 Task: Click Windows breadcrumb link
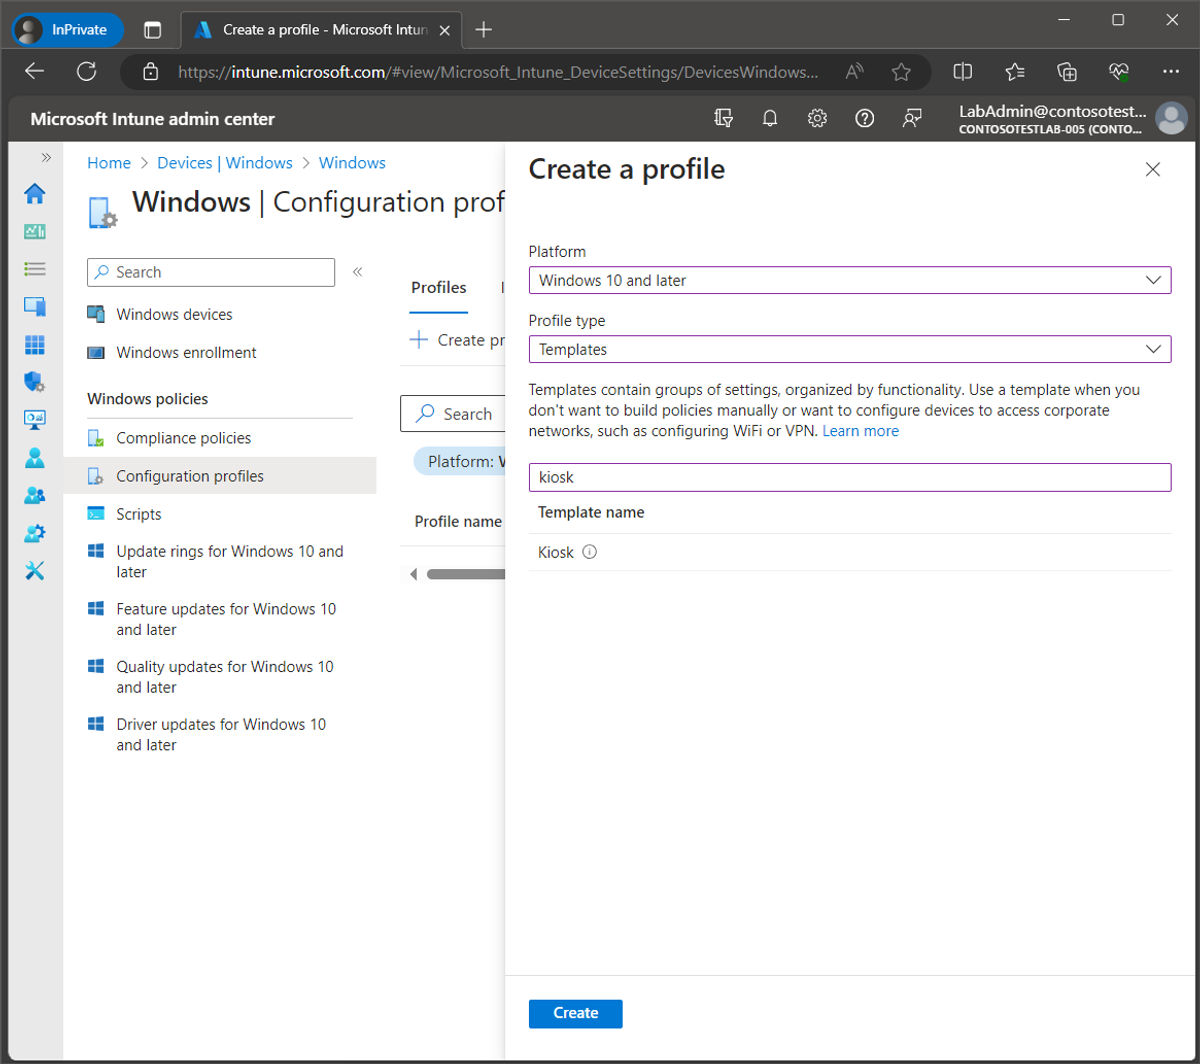tap(352, 163)
